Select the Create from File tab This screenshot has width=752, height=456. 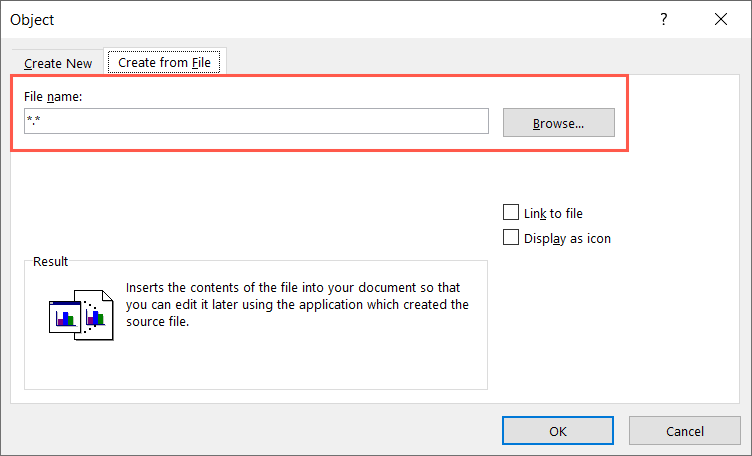point(166,62)
